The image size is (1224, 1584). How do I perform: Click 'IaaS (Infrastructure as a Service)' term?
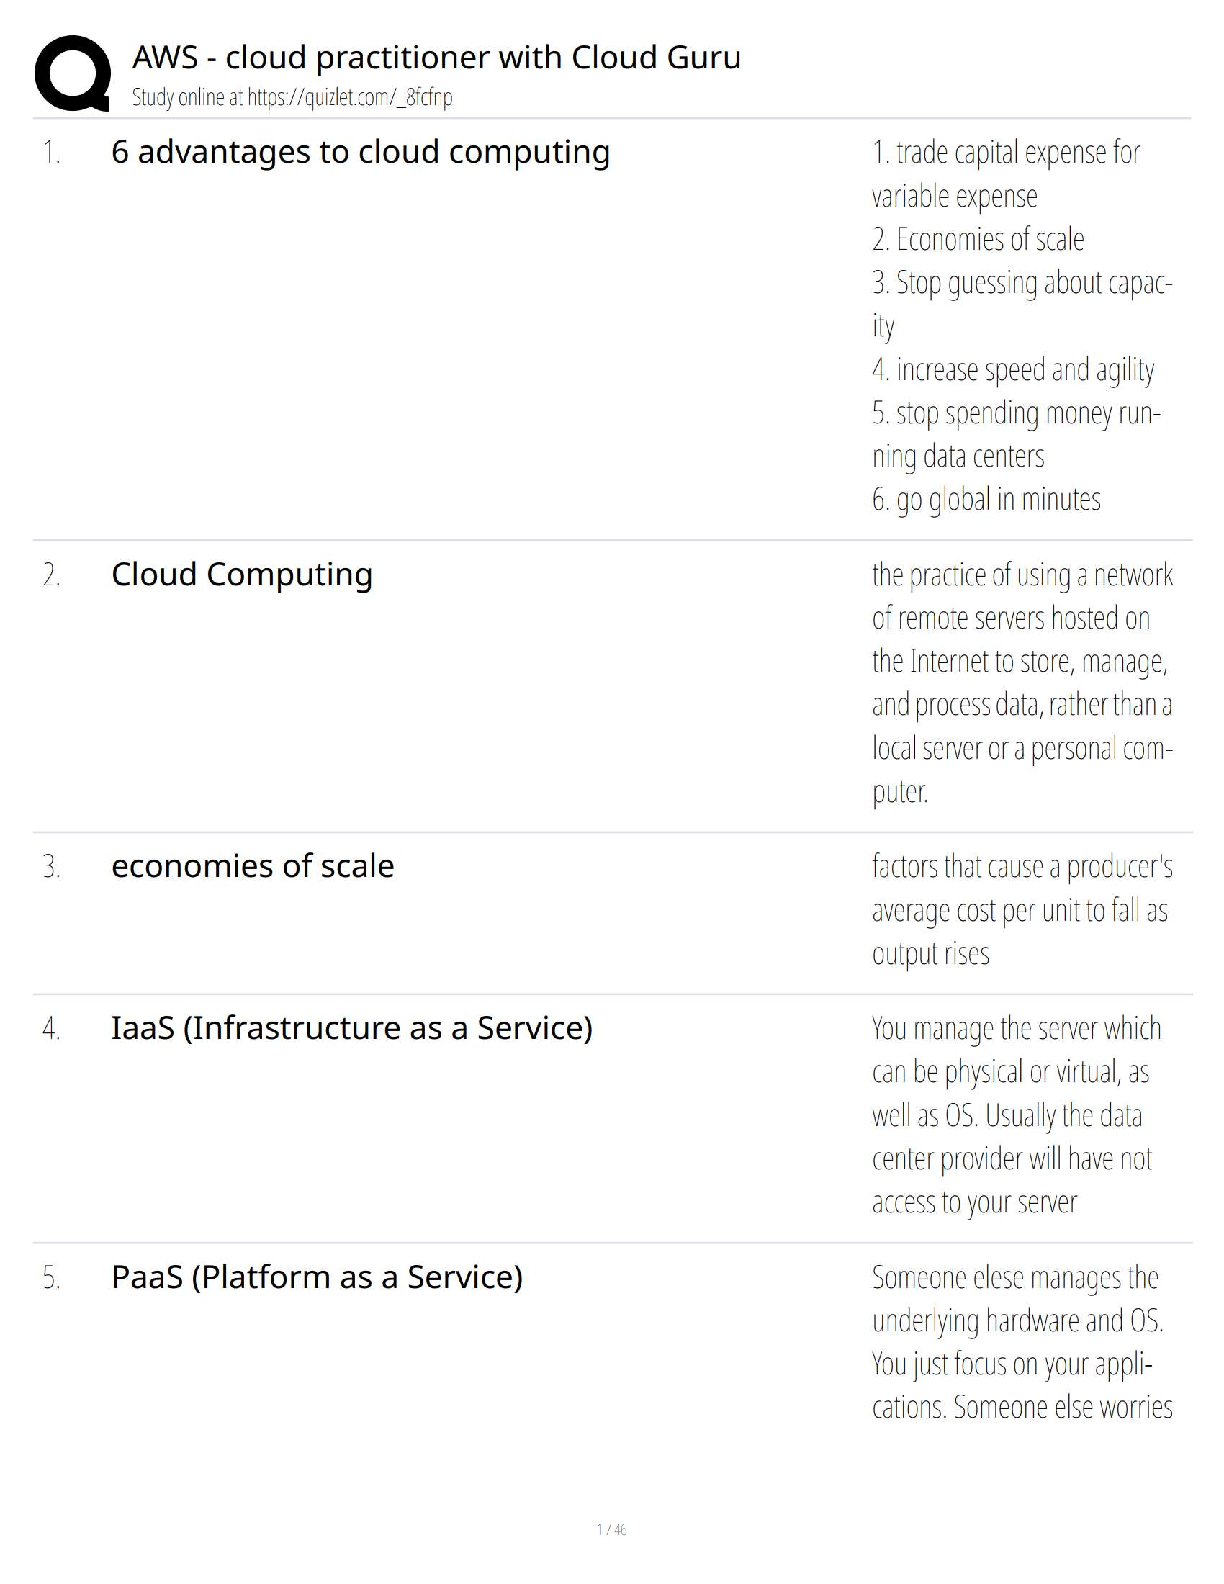coord(351,1028)
